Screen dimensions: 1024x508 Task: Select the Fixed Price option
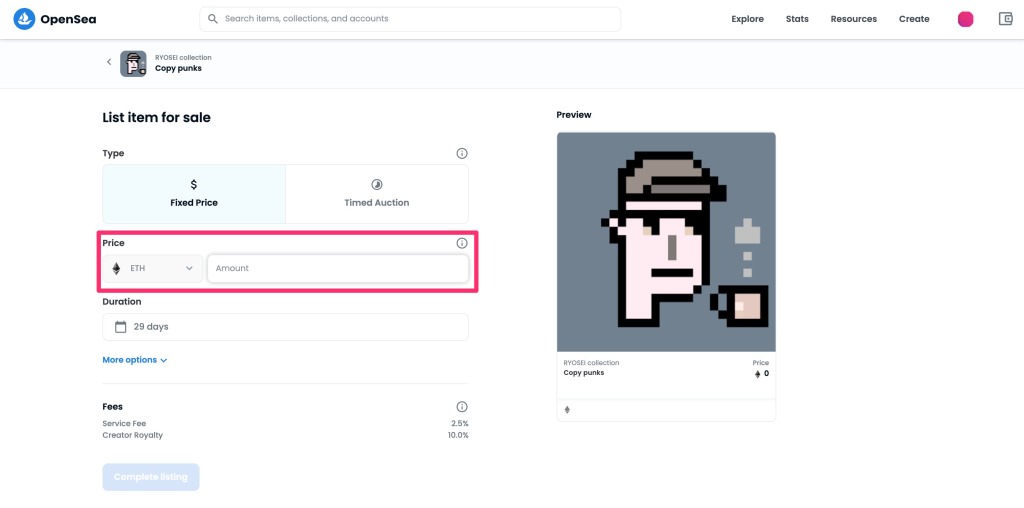click(x=194, y=194)
